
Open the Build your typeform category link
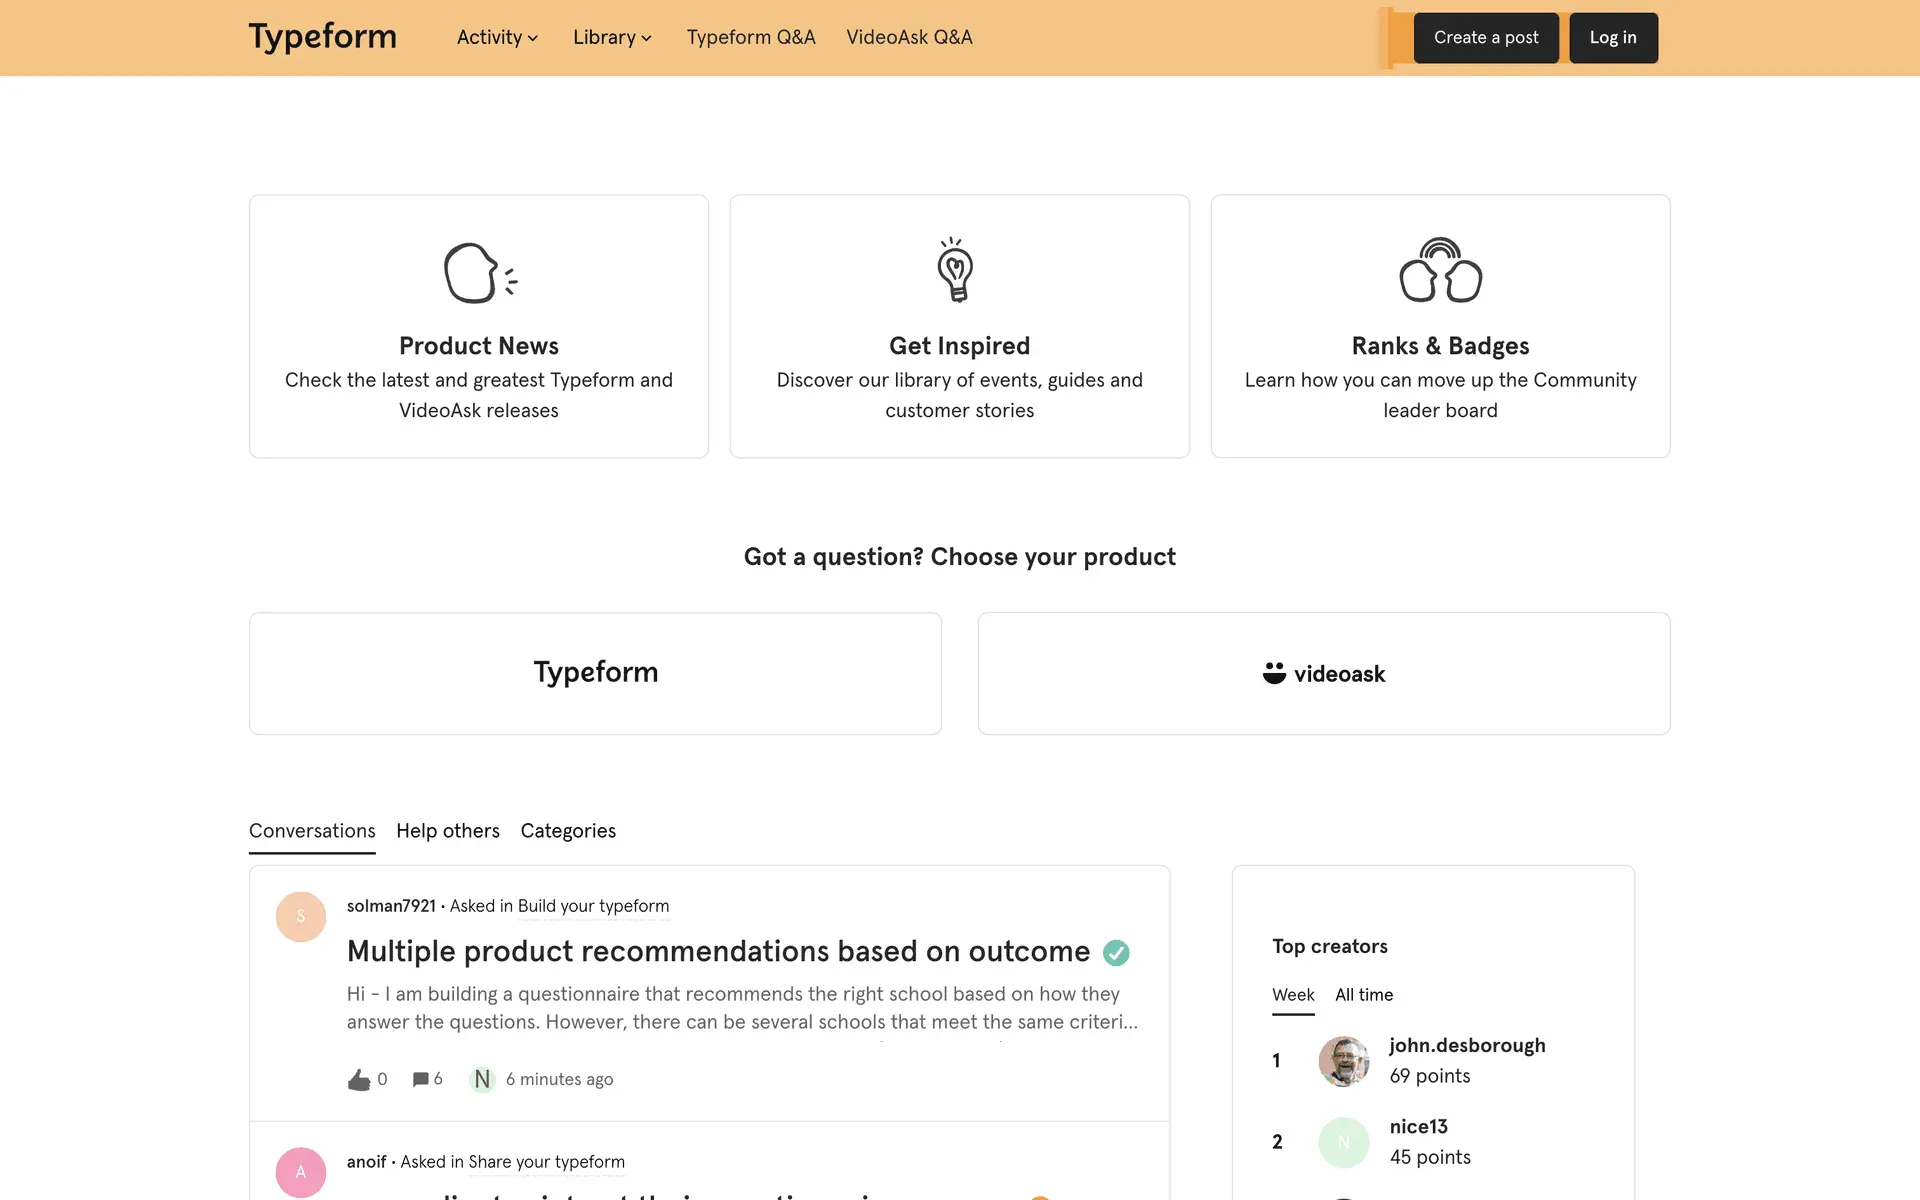pos(593,906)
